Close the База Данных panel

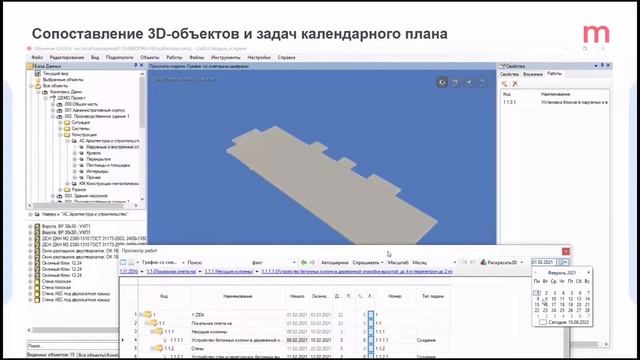(x=142, y=65)
